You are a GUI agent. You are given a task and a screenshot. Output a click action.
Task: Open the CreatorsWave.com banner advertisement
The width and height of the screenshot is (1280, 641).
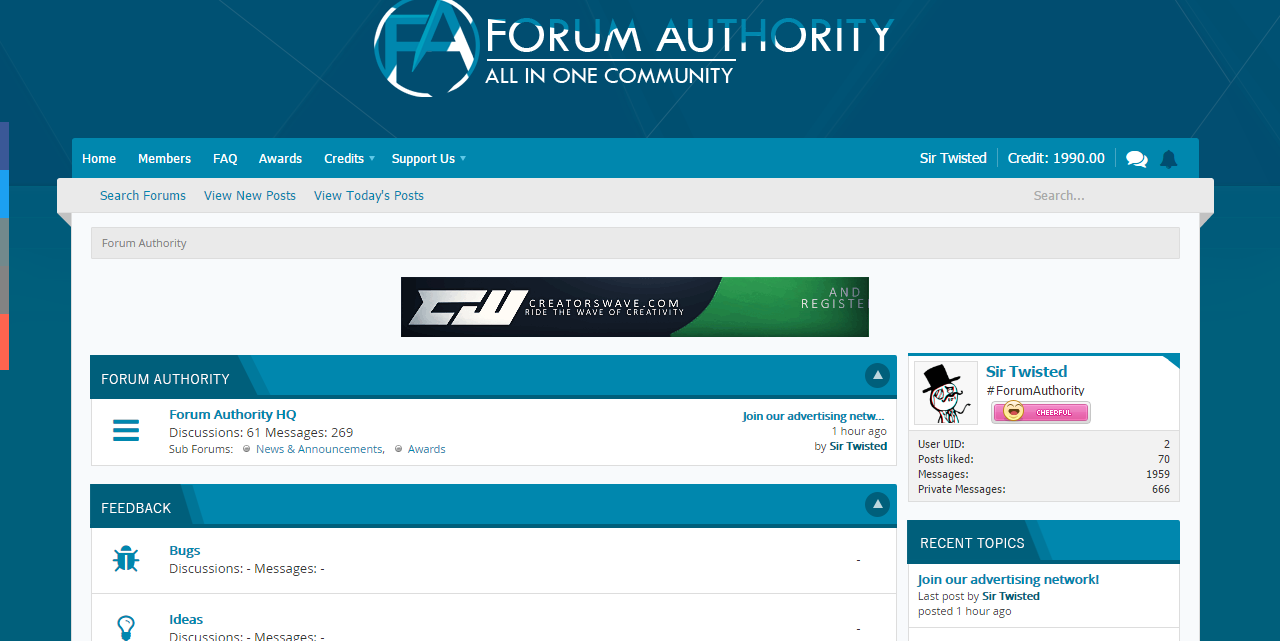(635, 307)
